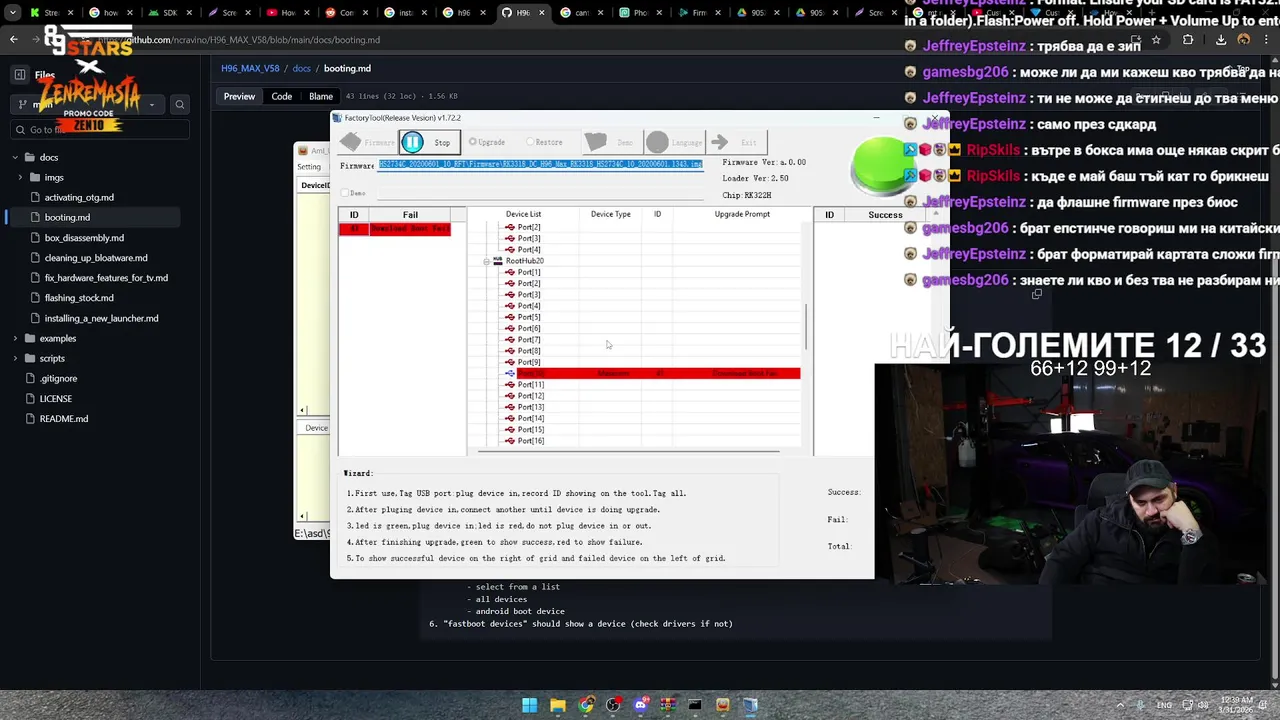
Task: Open the Windows Start menu
Action: point(529,705)
